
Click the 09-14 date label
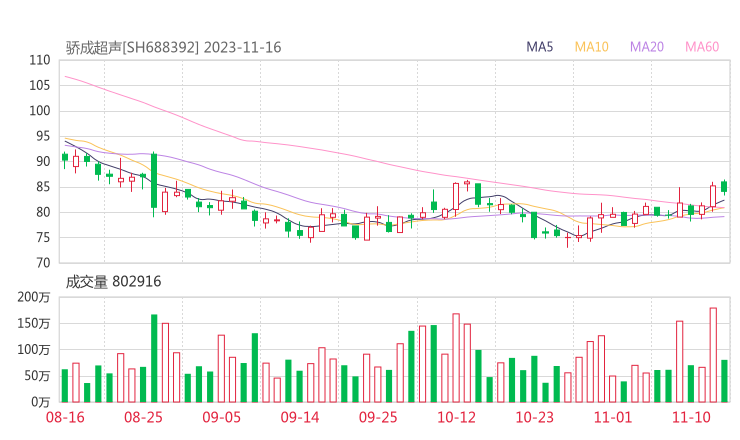click(299, 418)
